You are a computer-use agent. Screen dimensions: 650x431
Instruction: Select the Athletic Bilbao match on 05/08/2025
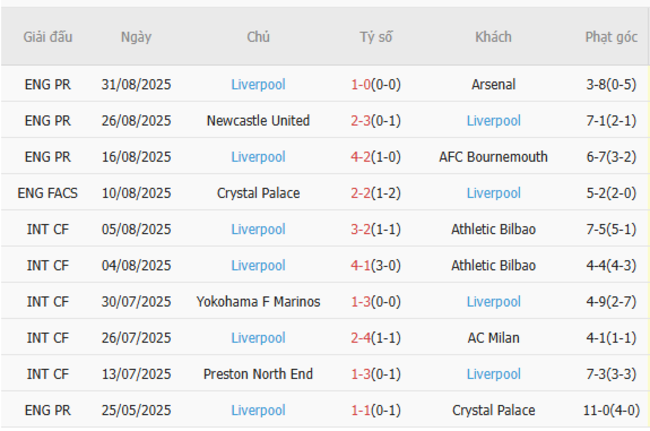493,229
